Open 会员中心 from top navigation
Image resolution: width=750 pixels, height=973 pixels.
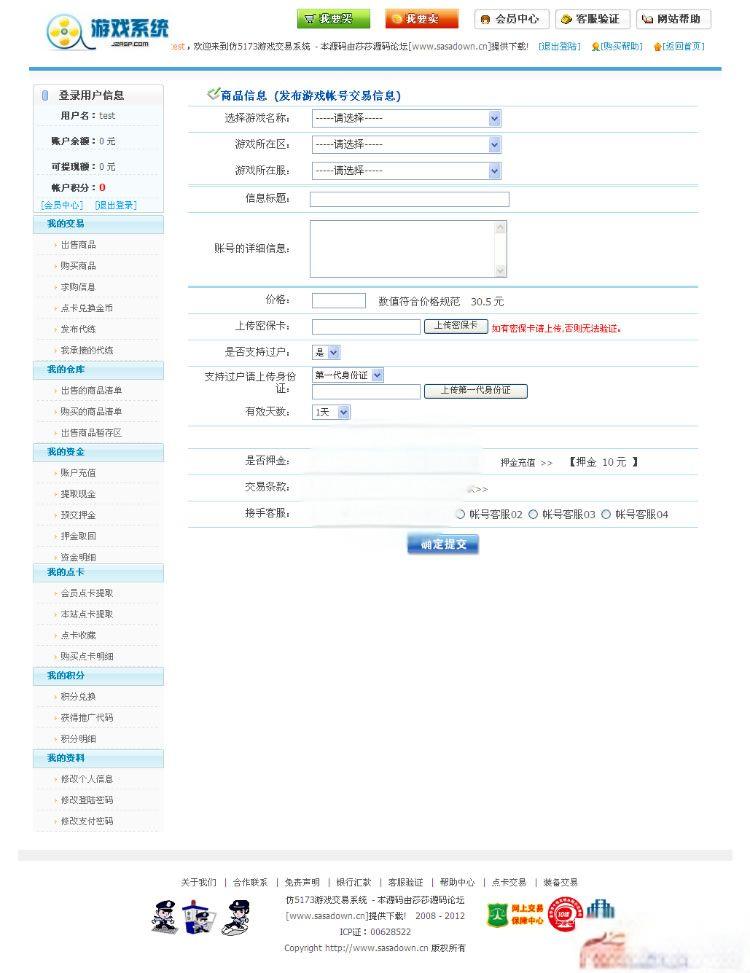click(511, 19)
